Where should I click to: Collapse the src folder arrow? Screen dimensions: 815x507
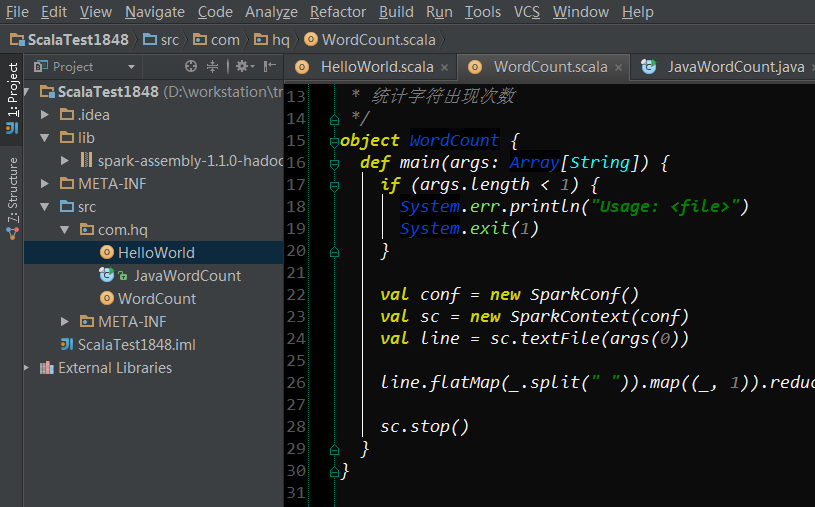(x=45, y=207)
